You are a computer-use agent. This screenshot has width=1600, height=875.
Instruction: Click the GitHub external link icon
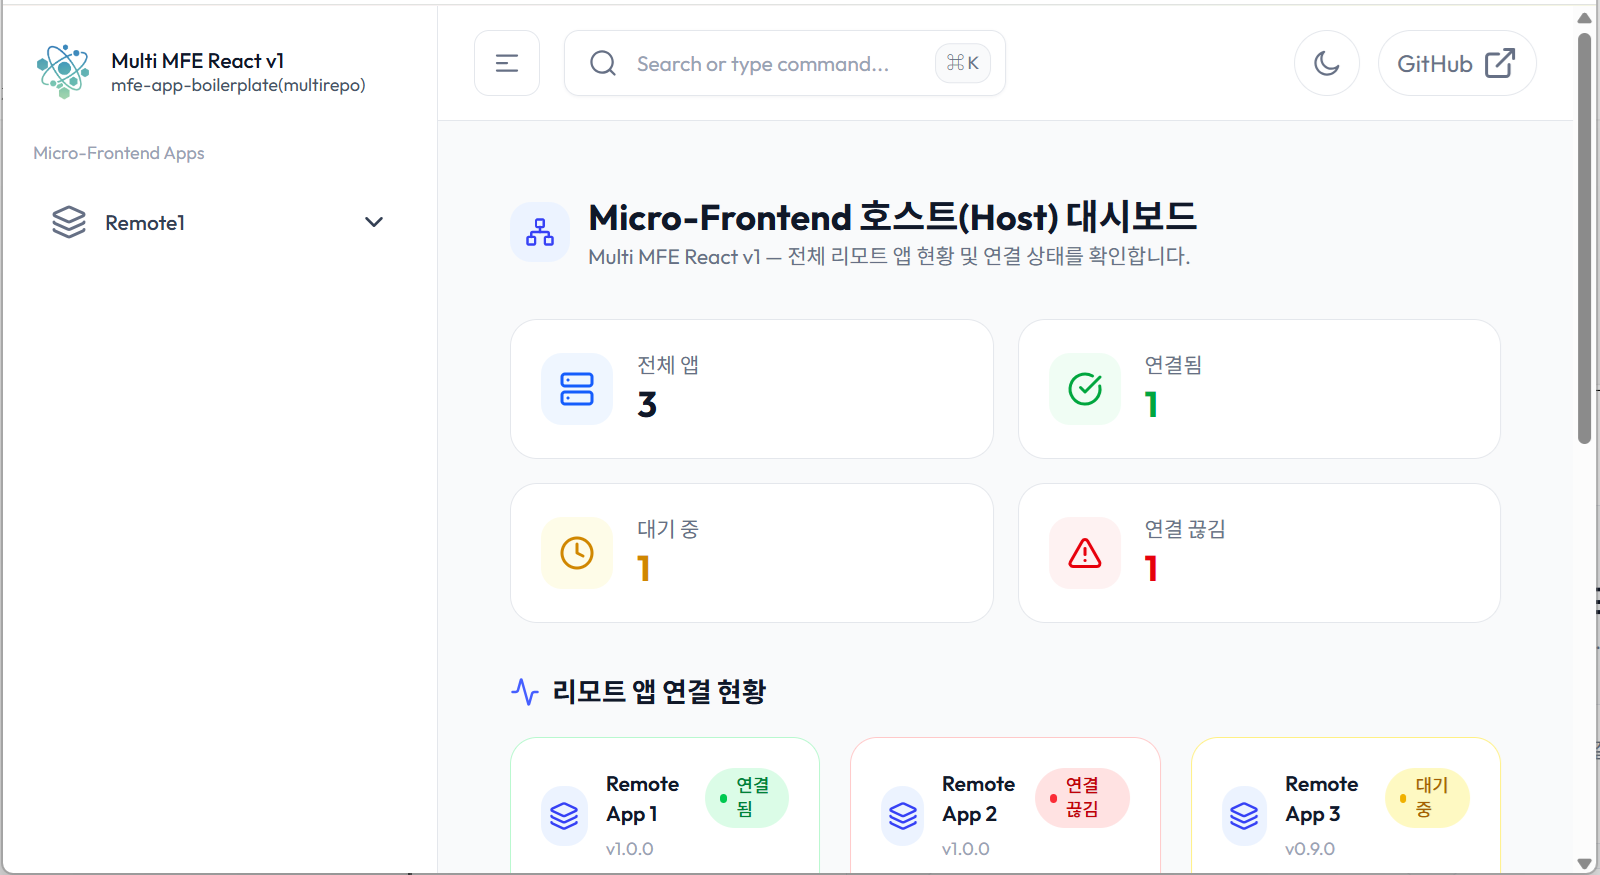tap(1499, 62)
